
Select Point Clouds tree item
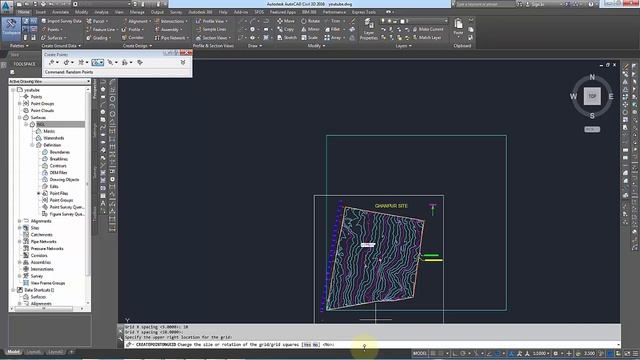42,111
